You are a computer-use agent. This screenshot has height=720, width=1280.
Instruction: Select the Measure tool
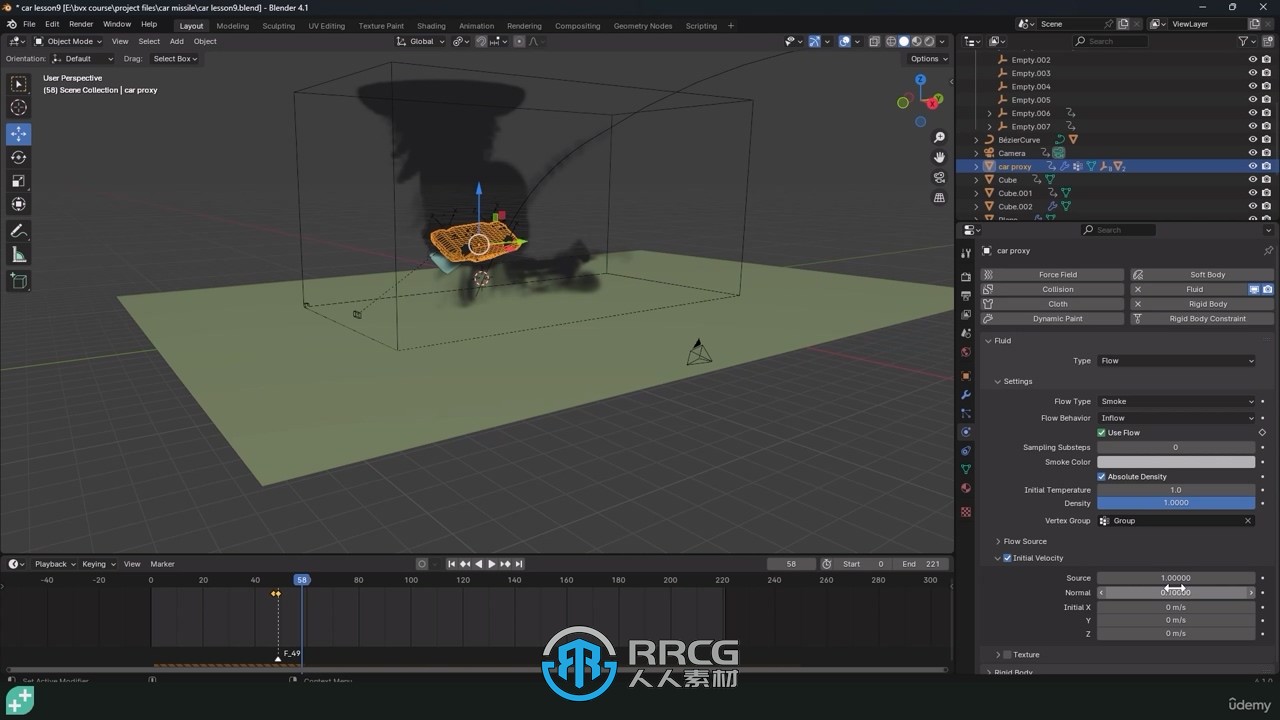tap(18, 255)
